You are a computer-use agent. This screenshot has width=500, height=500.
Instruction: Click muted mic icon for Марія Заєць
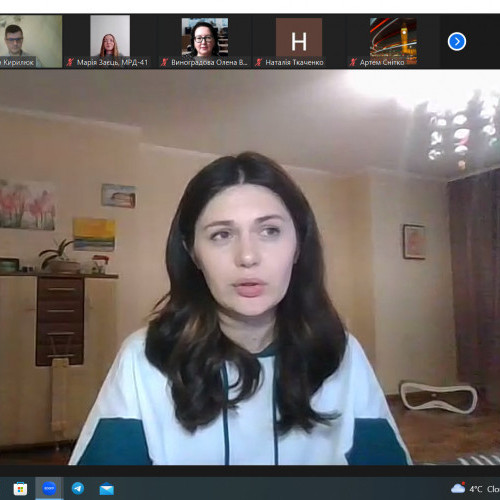(70, 62)
